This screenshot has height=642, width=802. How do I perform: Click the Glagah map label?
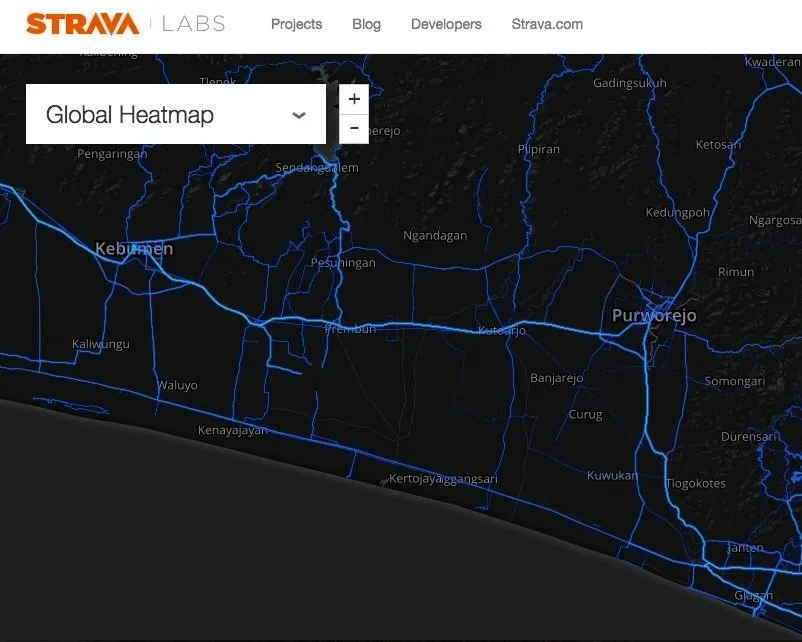click(x=754, y=595)
